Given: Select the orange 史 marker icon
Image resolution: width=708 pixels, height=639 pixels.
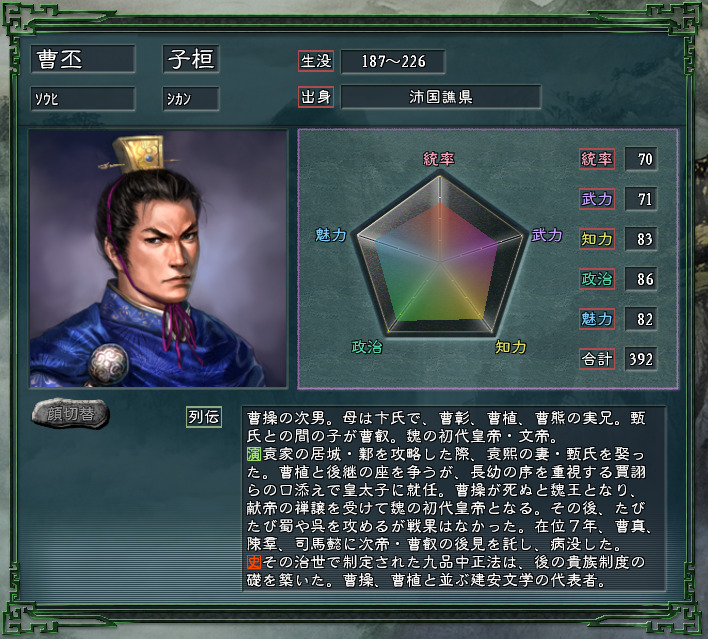Looking at the screenshot, I should coord(254,562).
